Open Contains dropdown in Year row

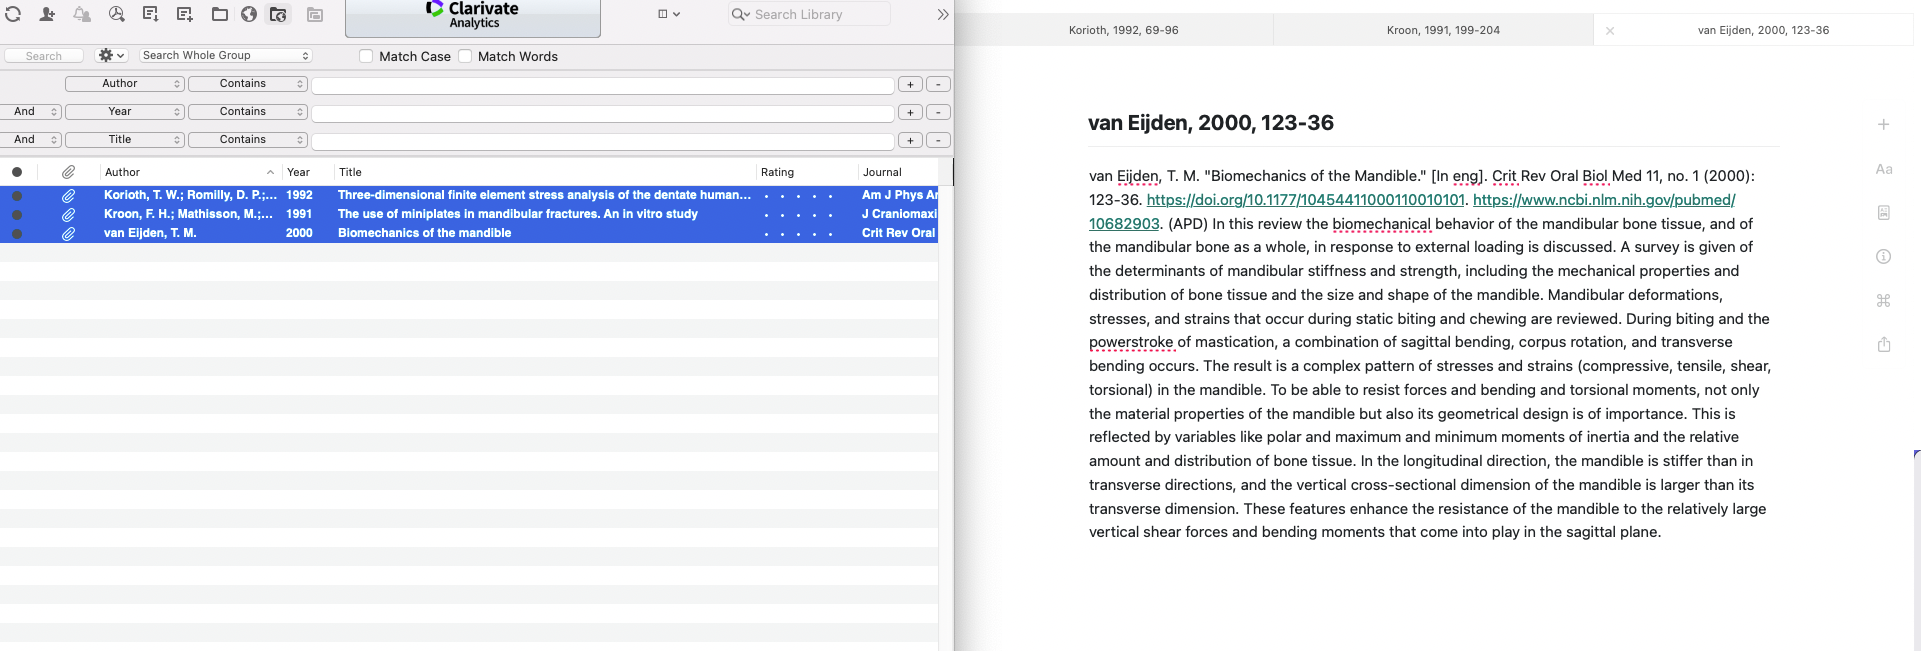pyautogui.click(x=248, y=112)
